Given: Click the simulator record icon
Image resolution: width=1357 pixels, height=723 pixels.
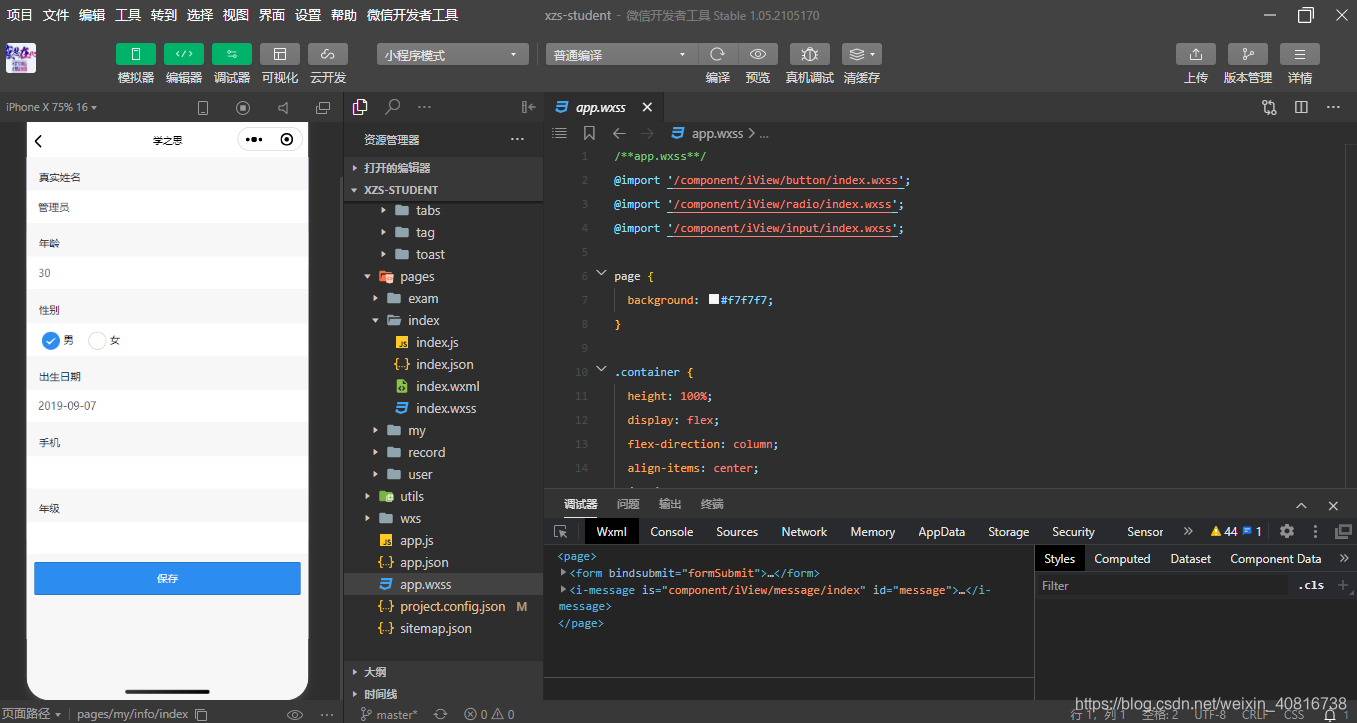Looking at the screenshot, I should [243, 108].
